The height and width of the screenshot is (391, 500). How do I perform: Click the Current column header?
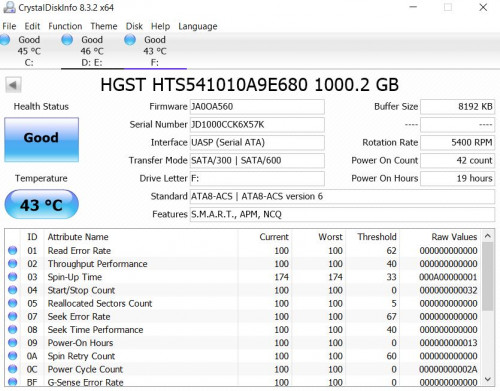click(274, 237)
